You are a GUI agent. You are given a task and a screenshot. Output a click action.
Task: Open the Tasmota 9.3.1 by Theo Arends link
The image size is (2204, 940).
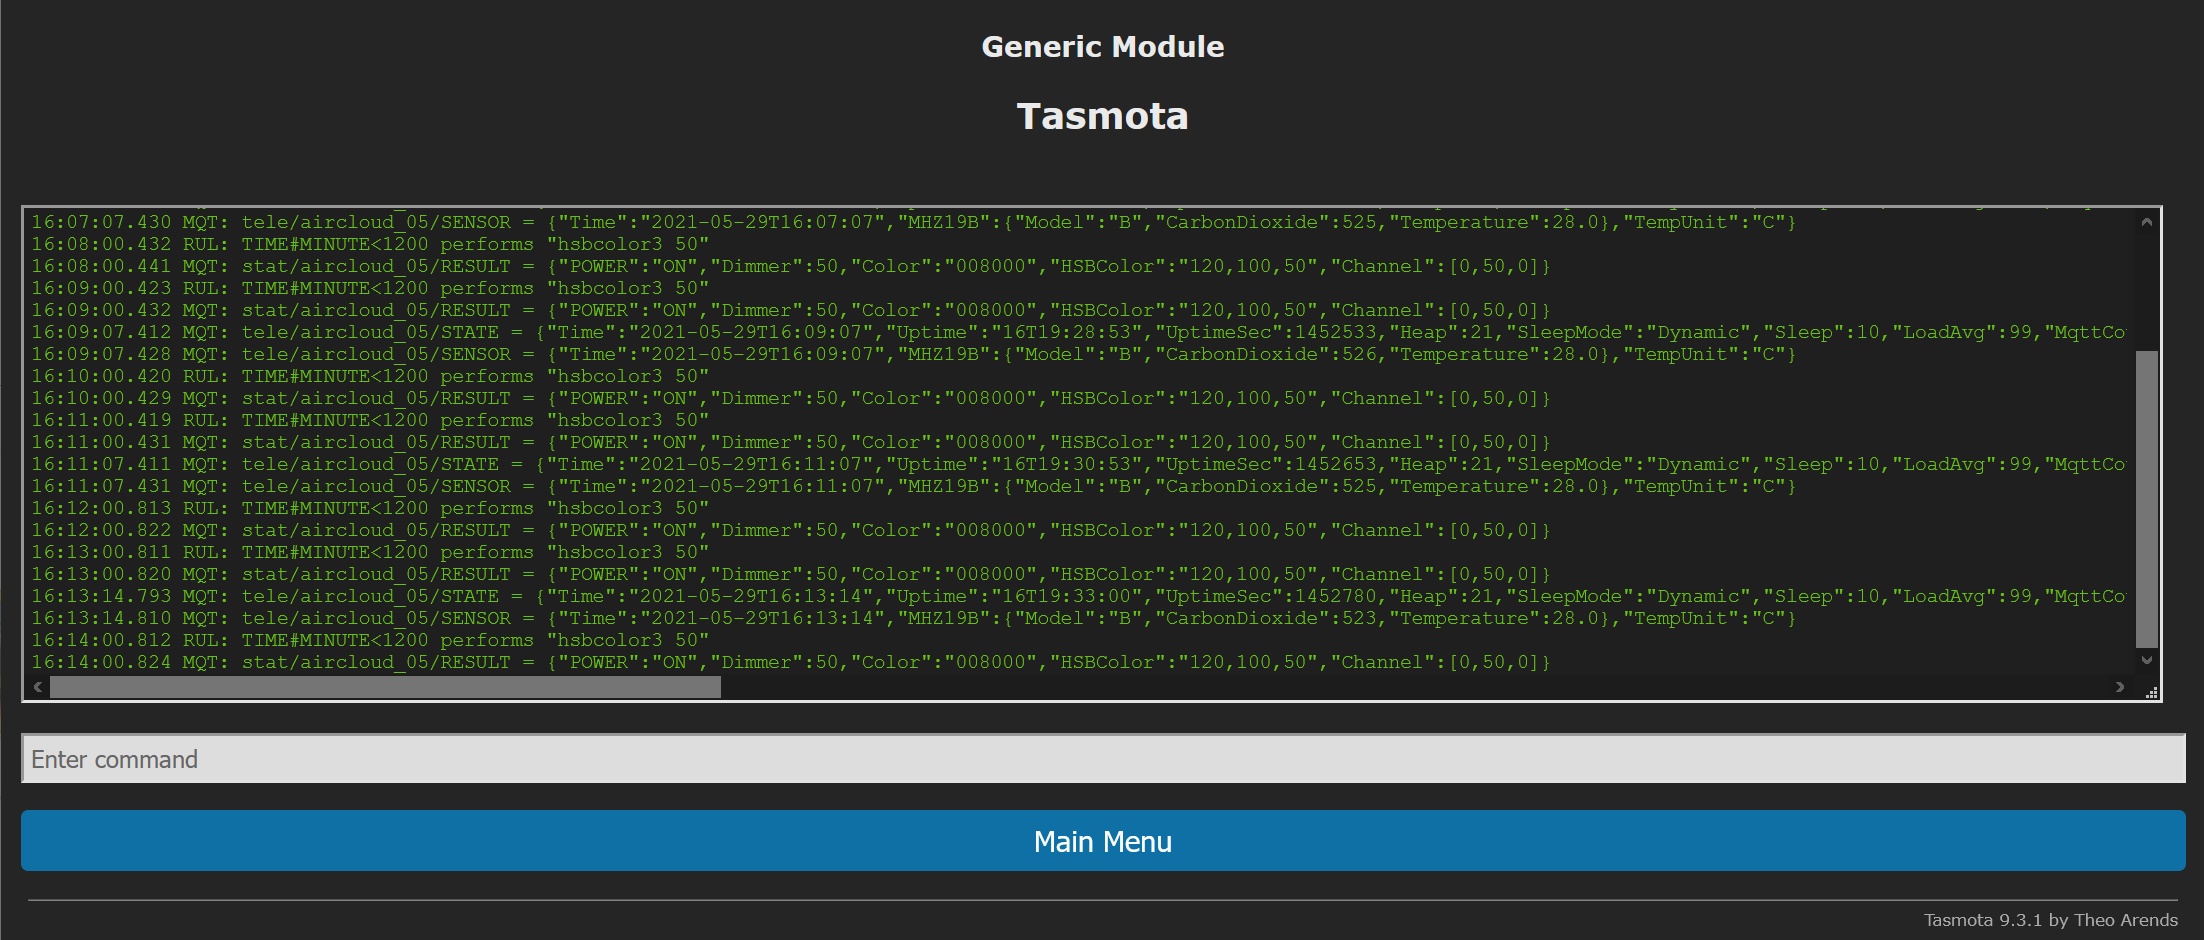point(2050,920)
